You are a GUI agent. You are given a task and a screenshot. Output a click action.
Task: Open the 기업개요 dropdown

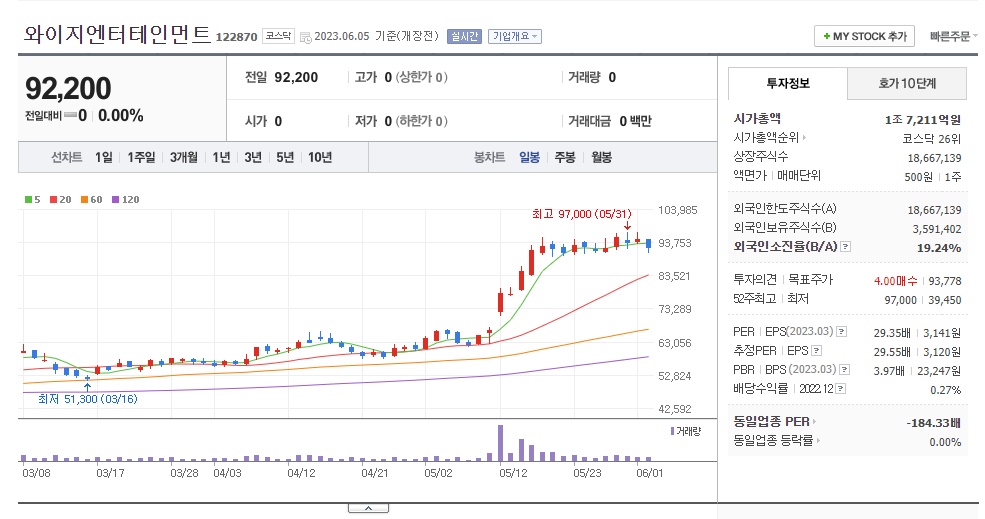click(514, 36)
